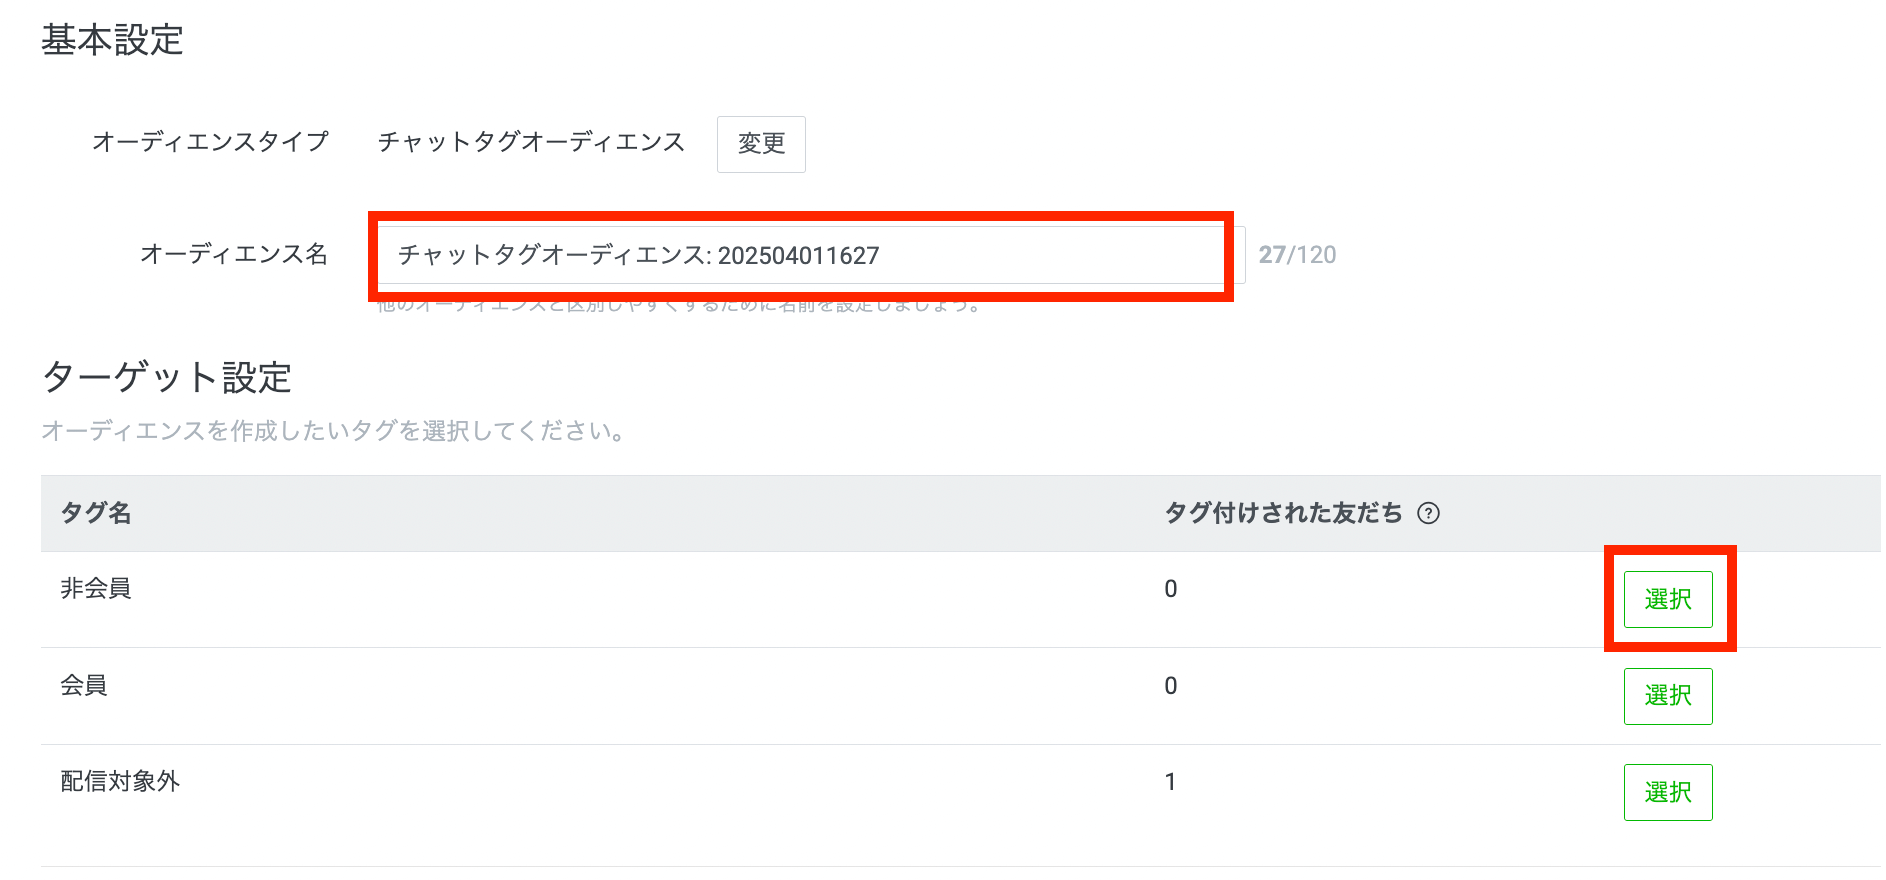This screenshot has width=1886, height=880.
Task: Click the タグ名 column header
Action: click(96, 514)
